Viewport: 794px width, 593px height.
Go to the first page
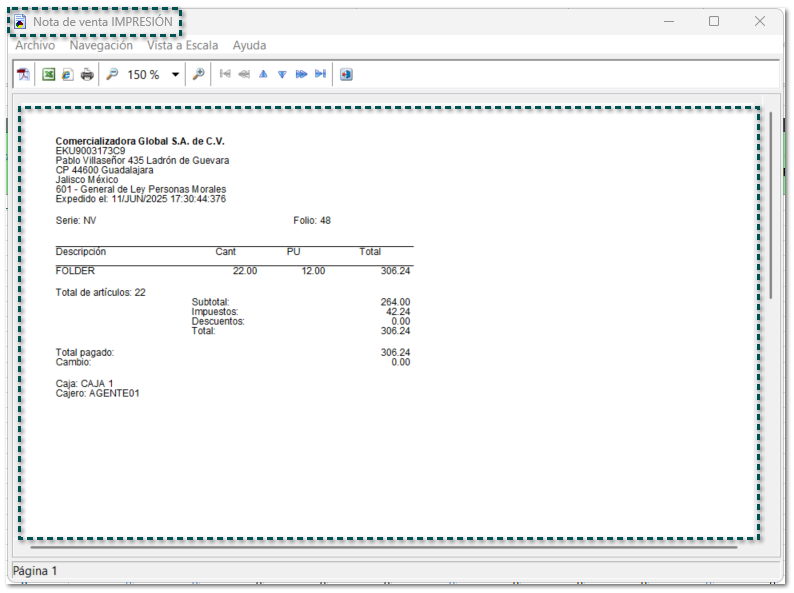225,75
